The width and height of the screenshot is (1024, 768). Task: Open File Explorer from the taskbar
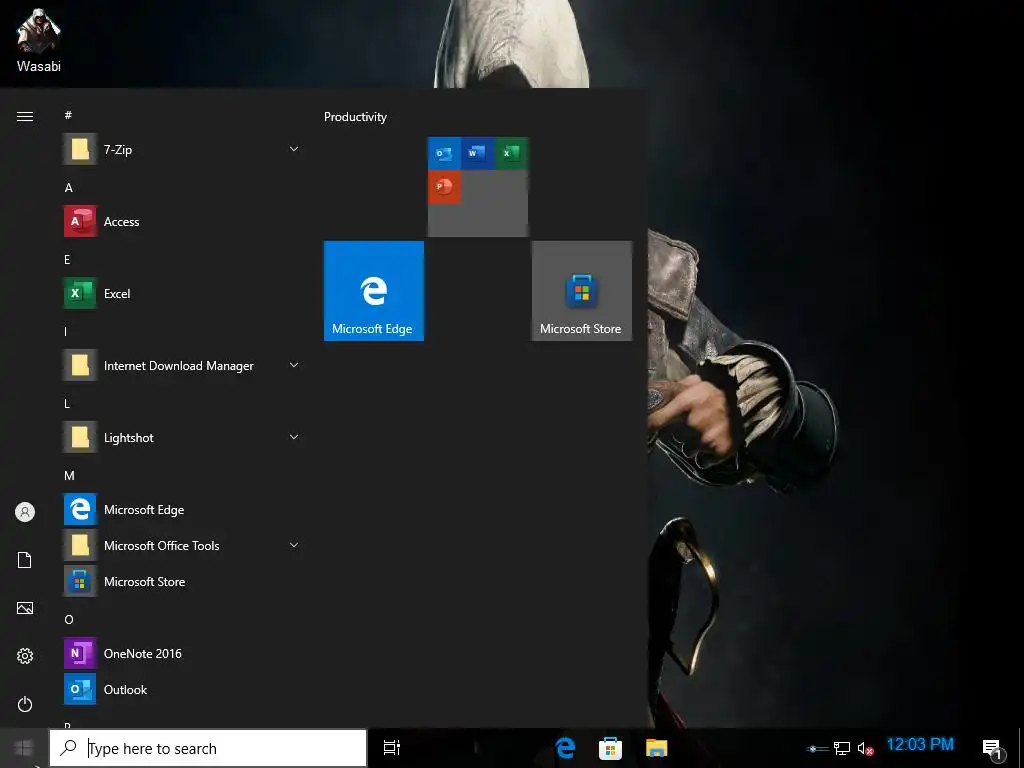pyautogui.click(x=656, y=748)
